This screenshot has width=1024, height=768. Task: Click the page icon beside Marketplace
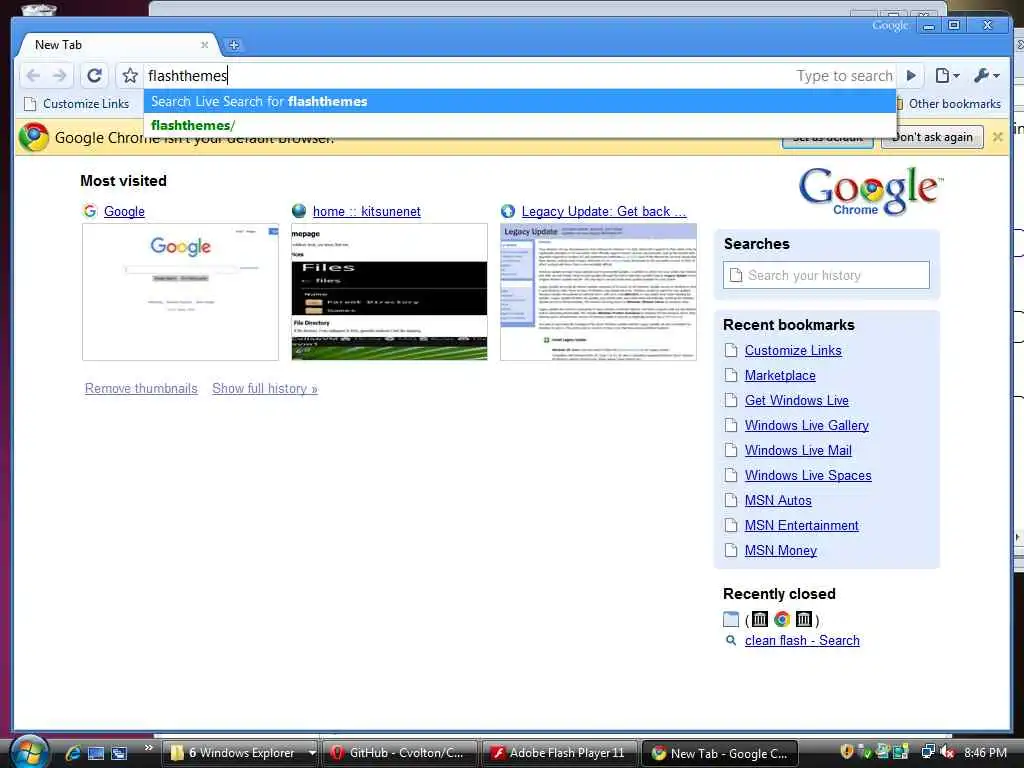click(731, 376)
